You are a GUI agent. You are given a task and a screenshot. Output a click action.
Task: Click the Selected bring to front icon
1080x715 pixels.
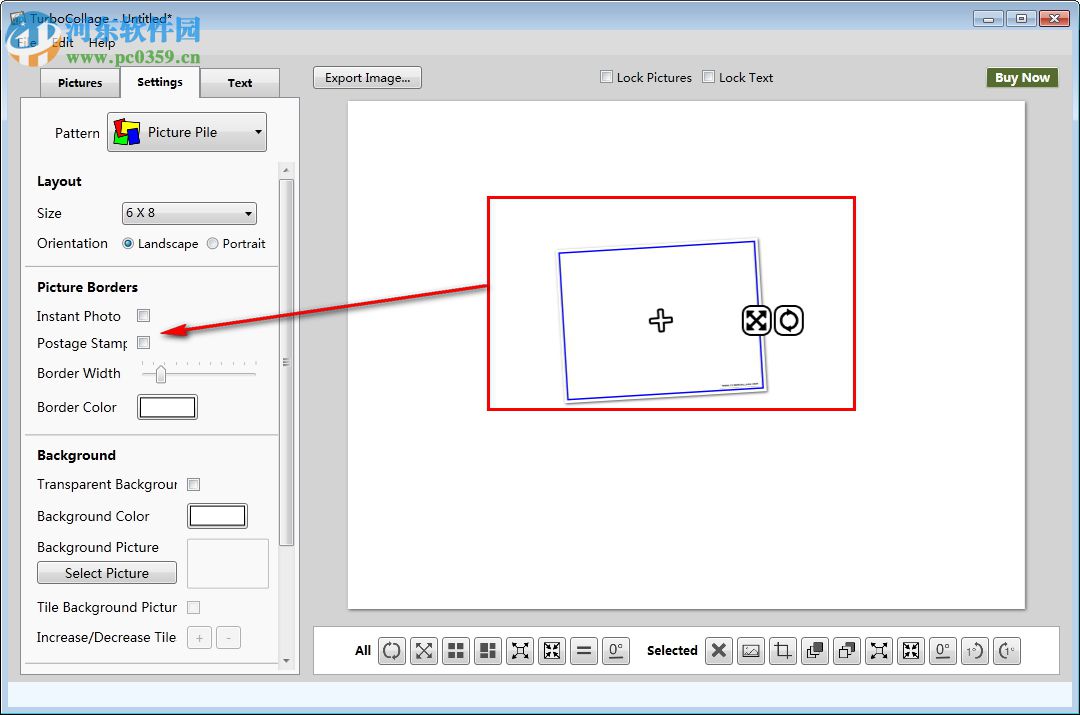[815, 650]
